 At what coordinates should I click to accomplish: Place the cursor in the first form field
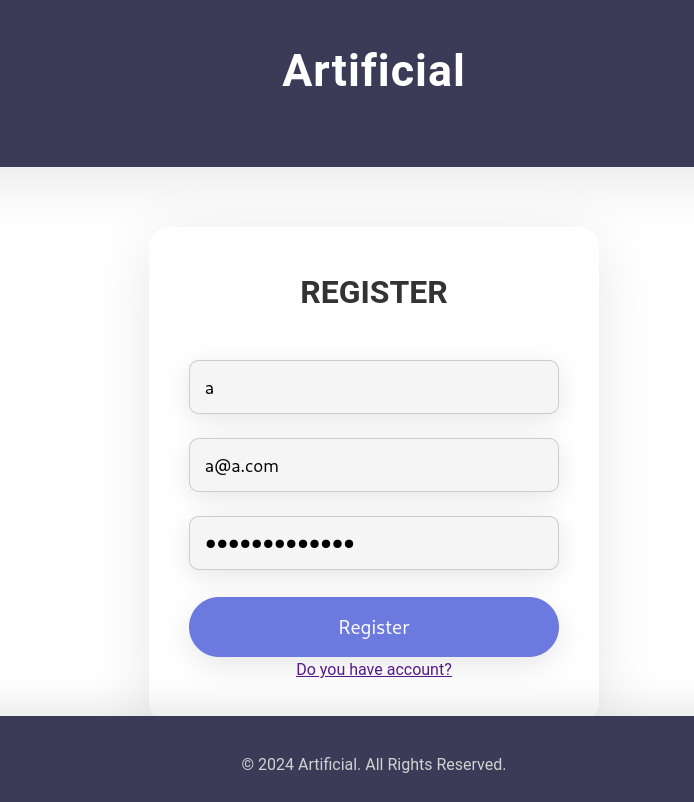pos(373,387)
